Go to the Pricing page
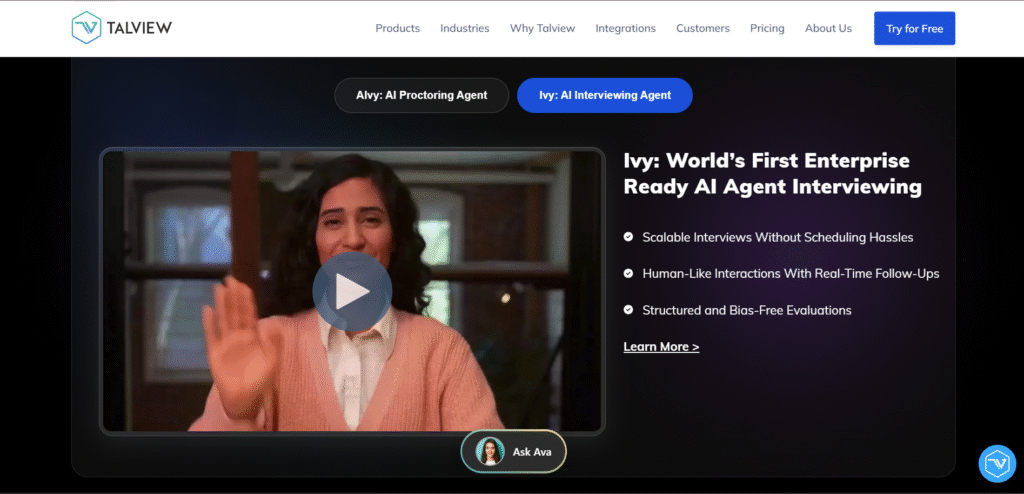The width and height of the screenshot is (1024, 494). tap(767, 28)
